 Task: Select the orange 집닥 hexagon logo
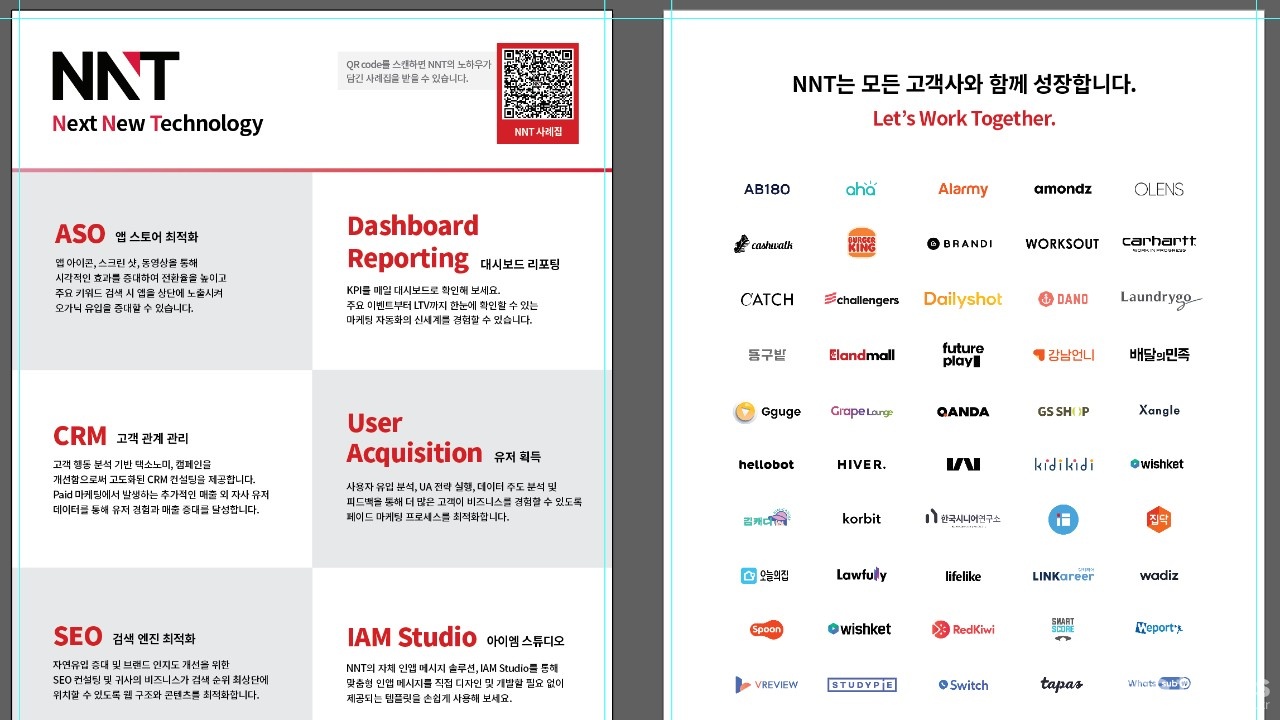click(x=1158, y=519)
